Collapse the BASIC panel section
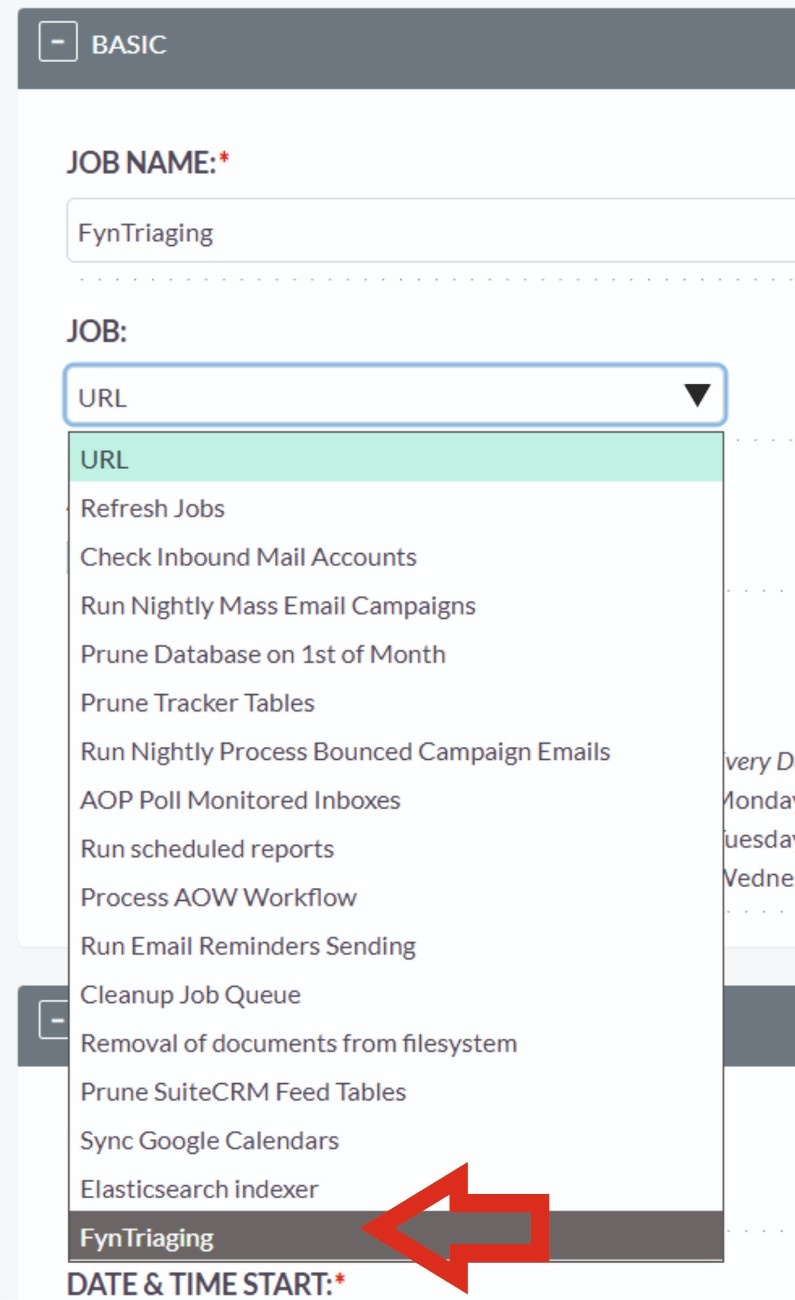Image resolution: width=795 pixels, height=1300 pixels. (58, 44)
